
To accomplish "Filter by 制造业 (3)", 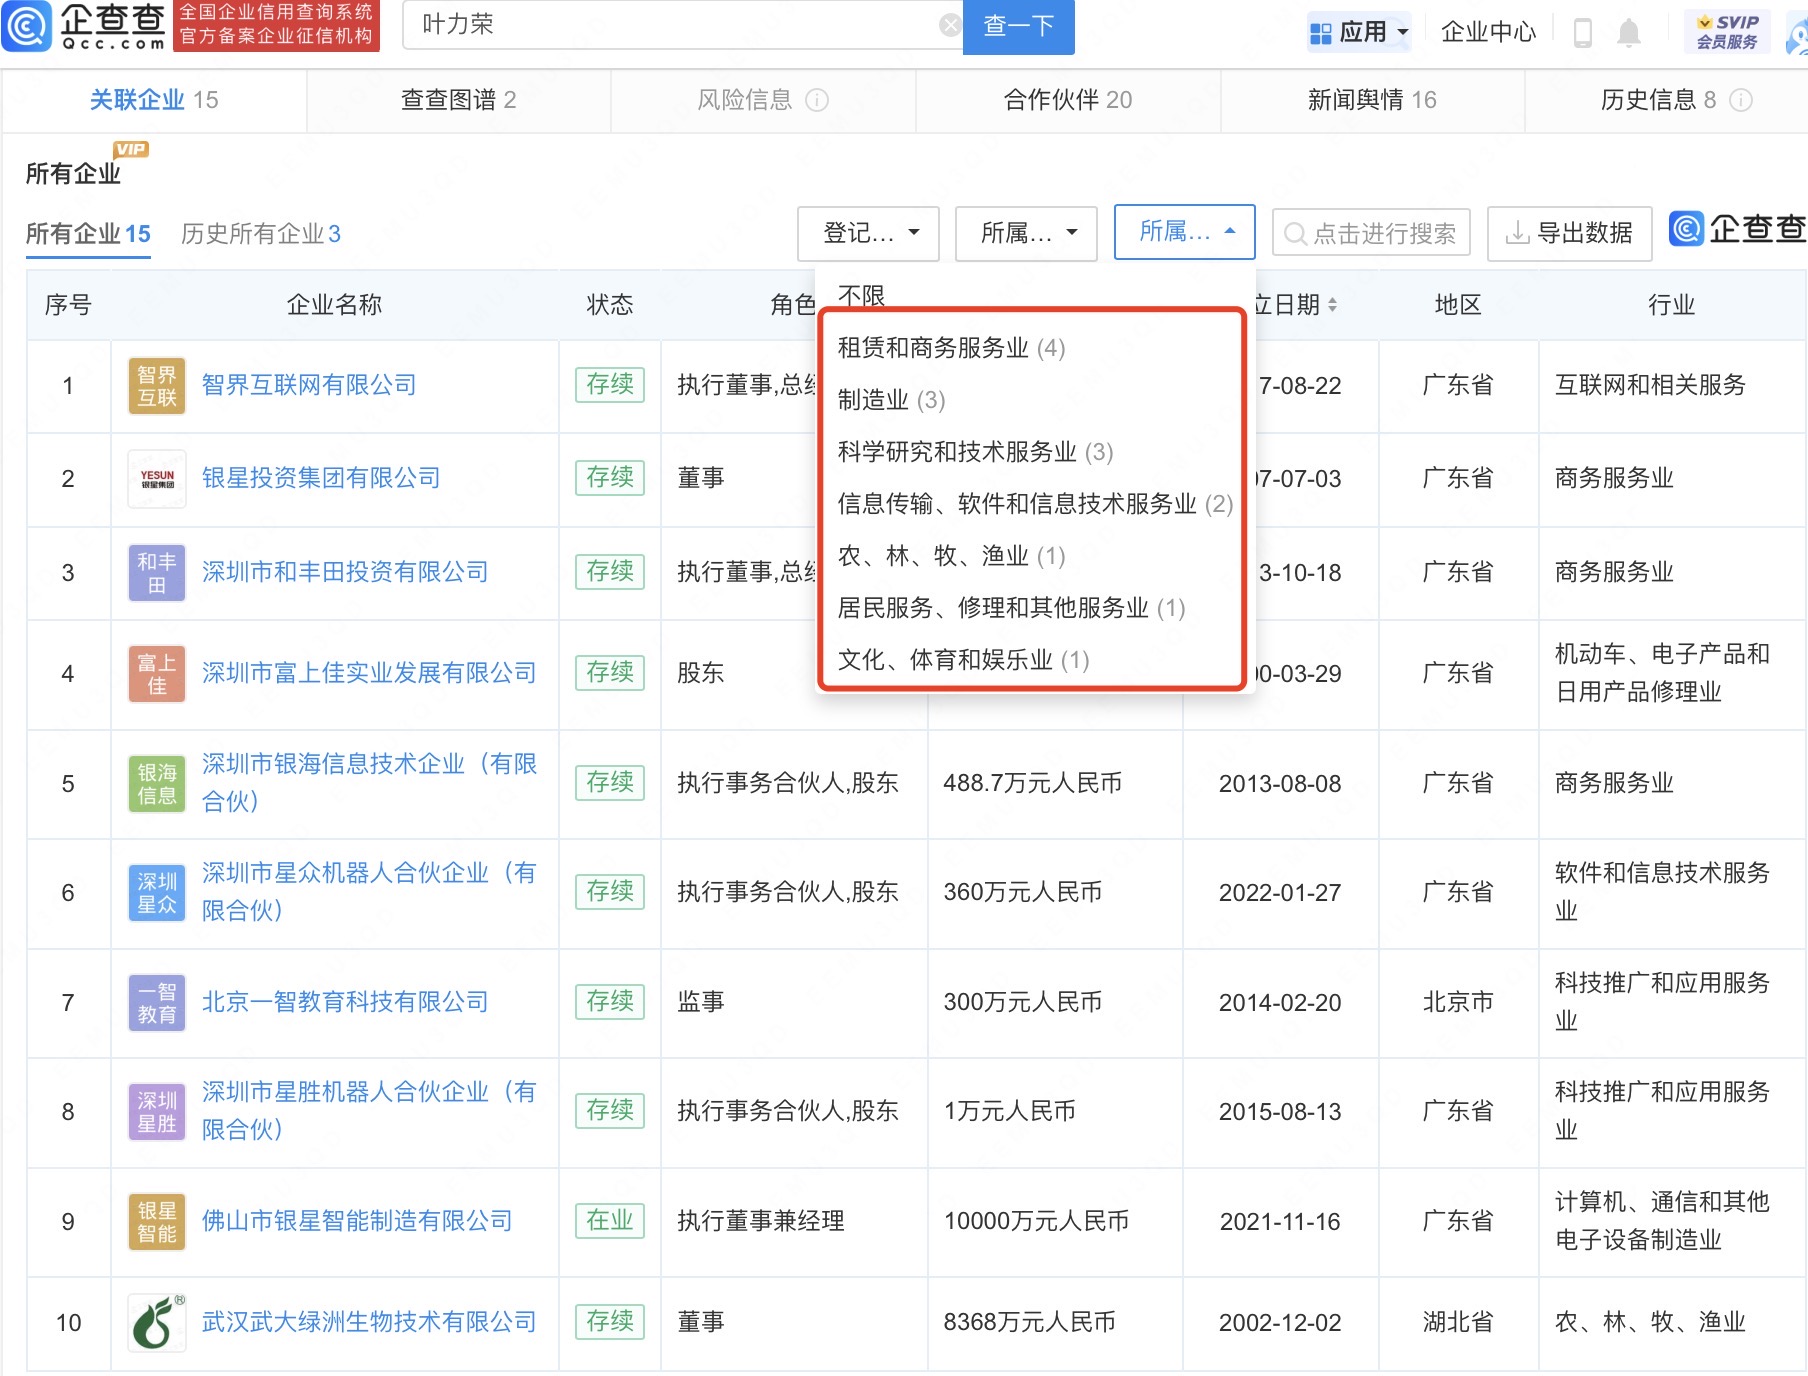I will (891, 400).
